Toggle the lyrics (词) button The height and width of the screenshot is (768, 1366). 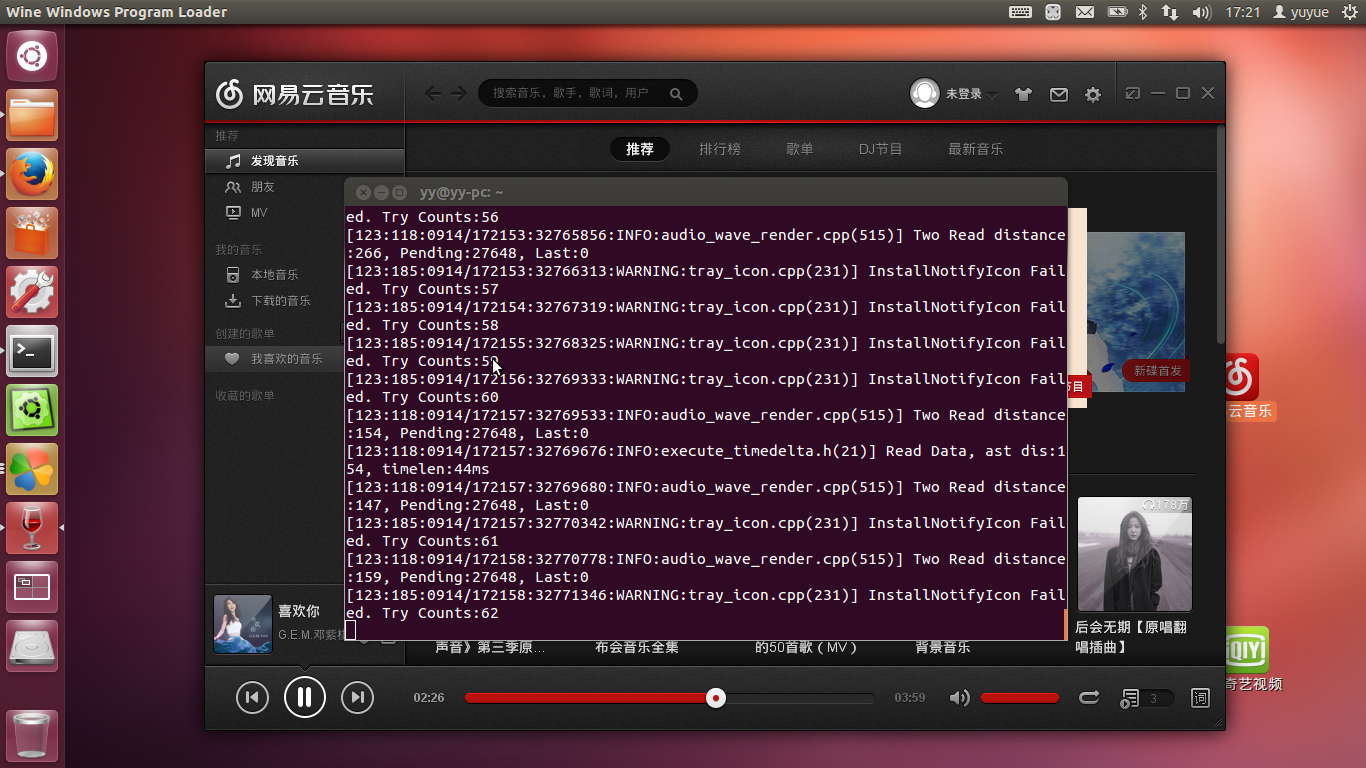tap(1200, 698)
